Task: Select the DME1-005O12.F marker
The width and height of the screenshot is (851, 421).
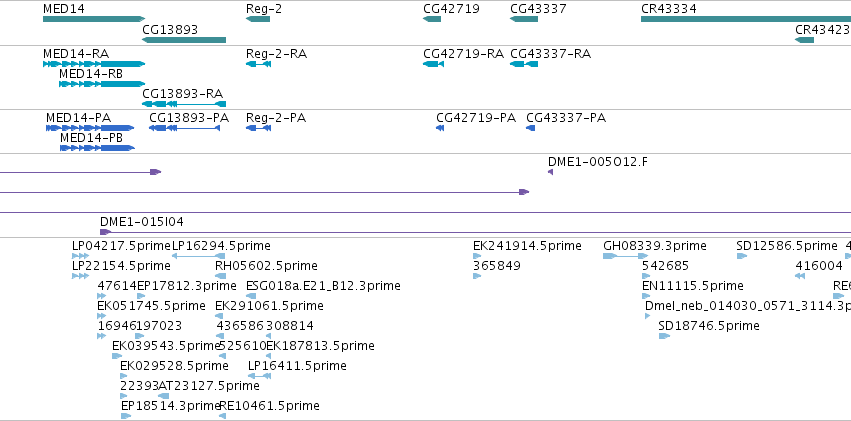Action: pos(550,172)
